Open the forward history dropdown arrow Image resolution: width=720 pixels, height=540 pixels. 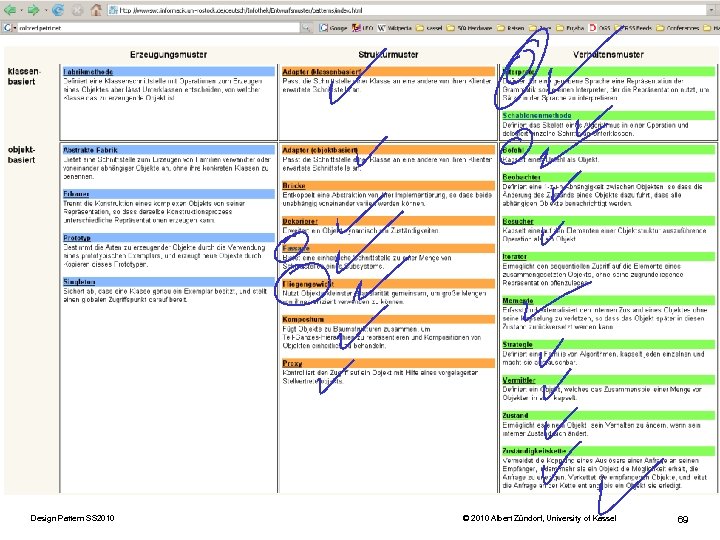point(45,10)
